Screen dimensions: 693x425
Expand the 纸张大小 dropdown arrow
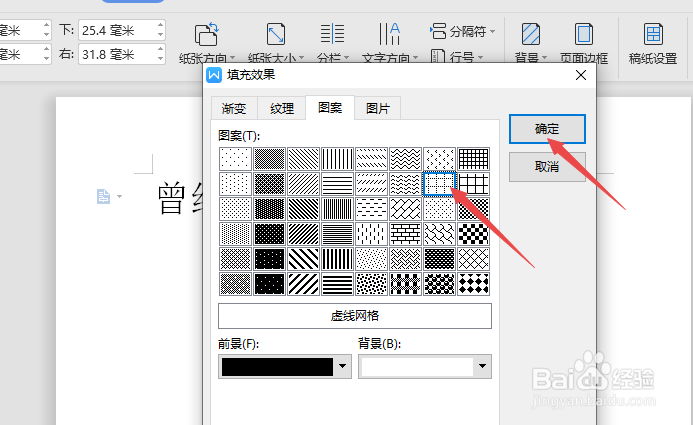301,58
